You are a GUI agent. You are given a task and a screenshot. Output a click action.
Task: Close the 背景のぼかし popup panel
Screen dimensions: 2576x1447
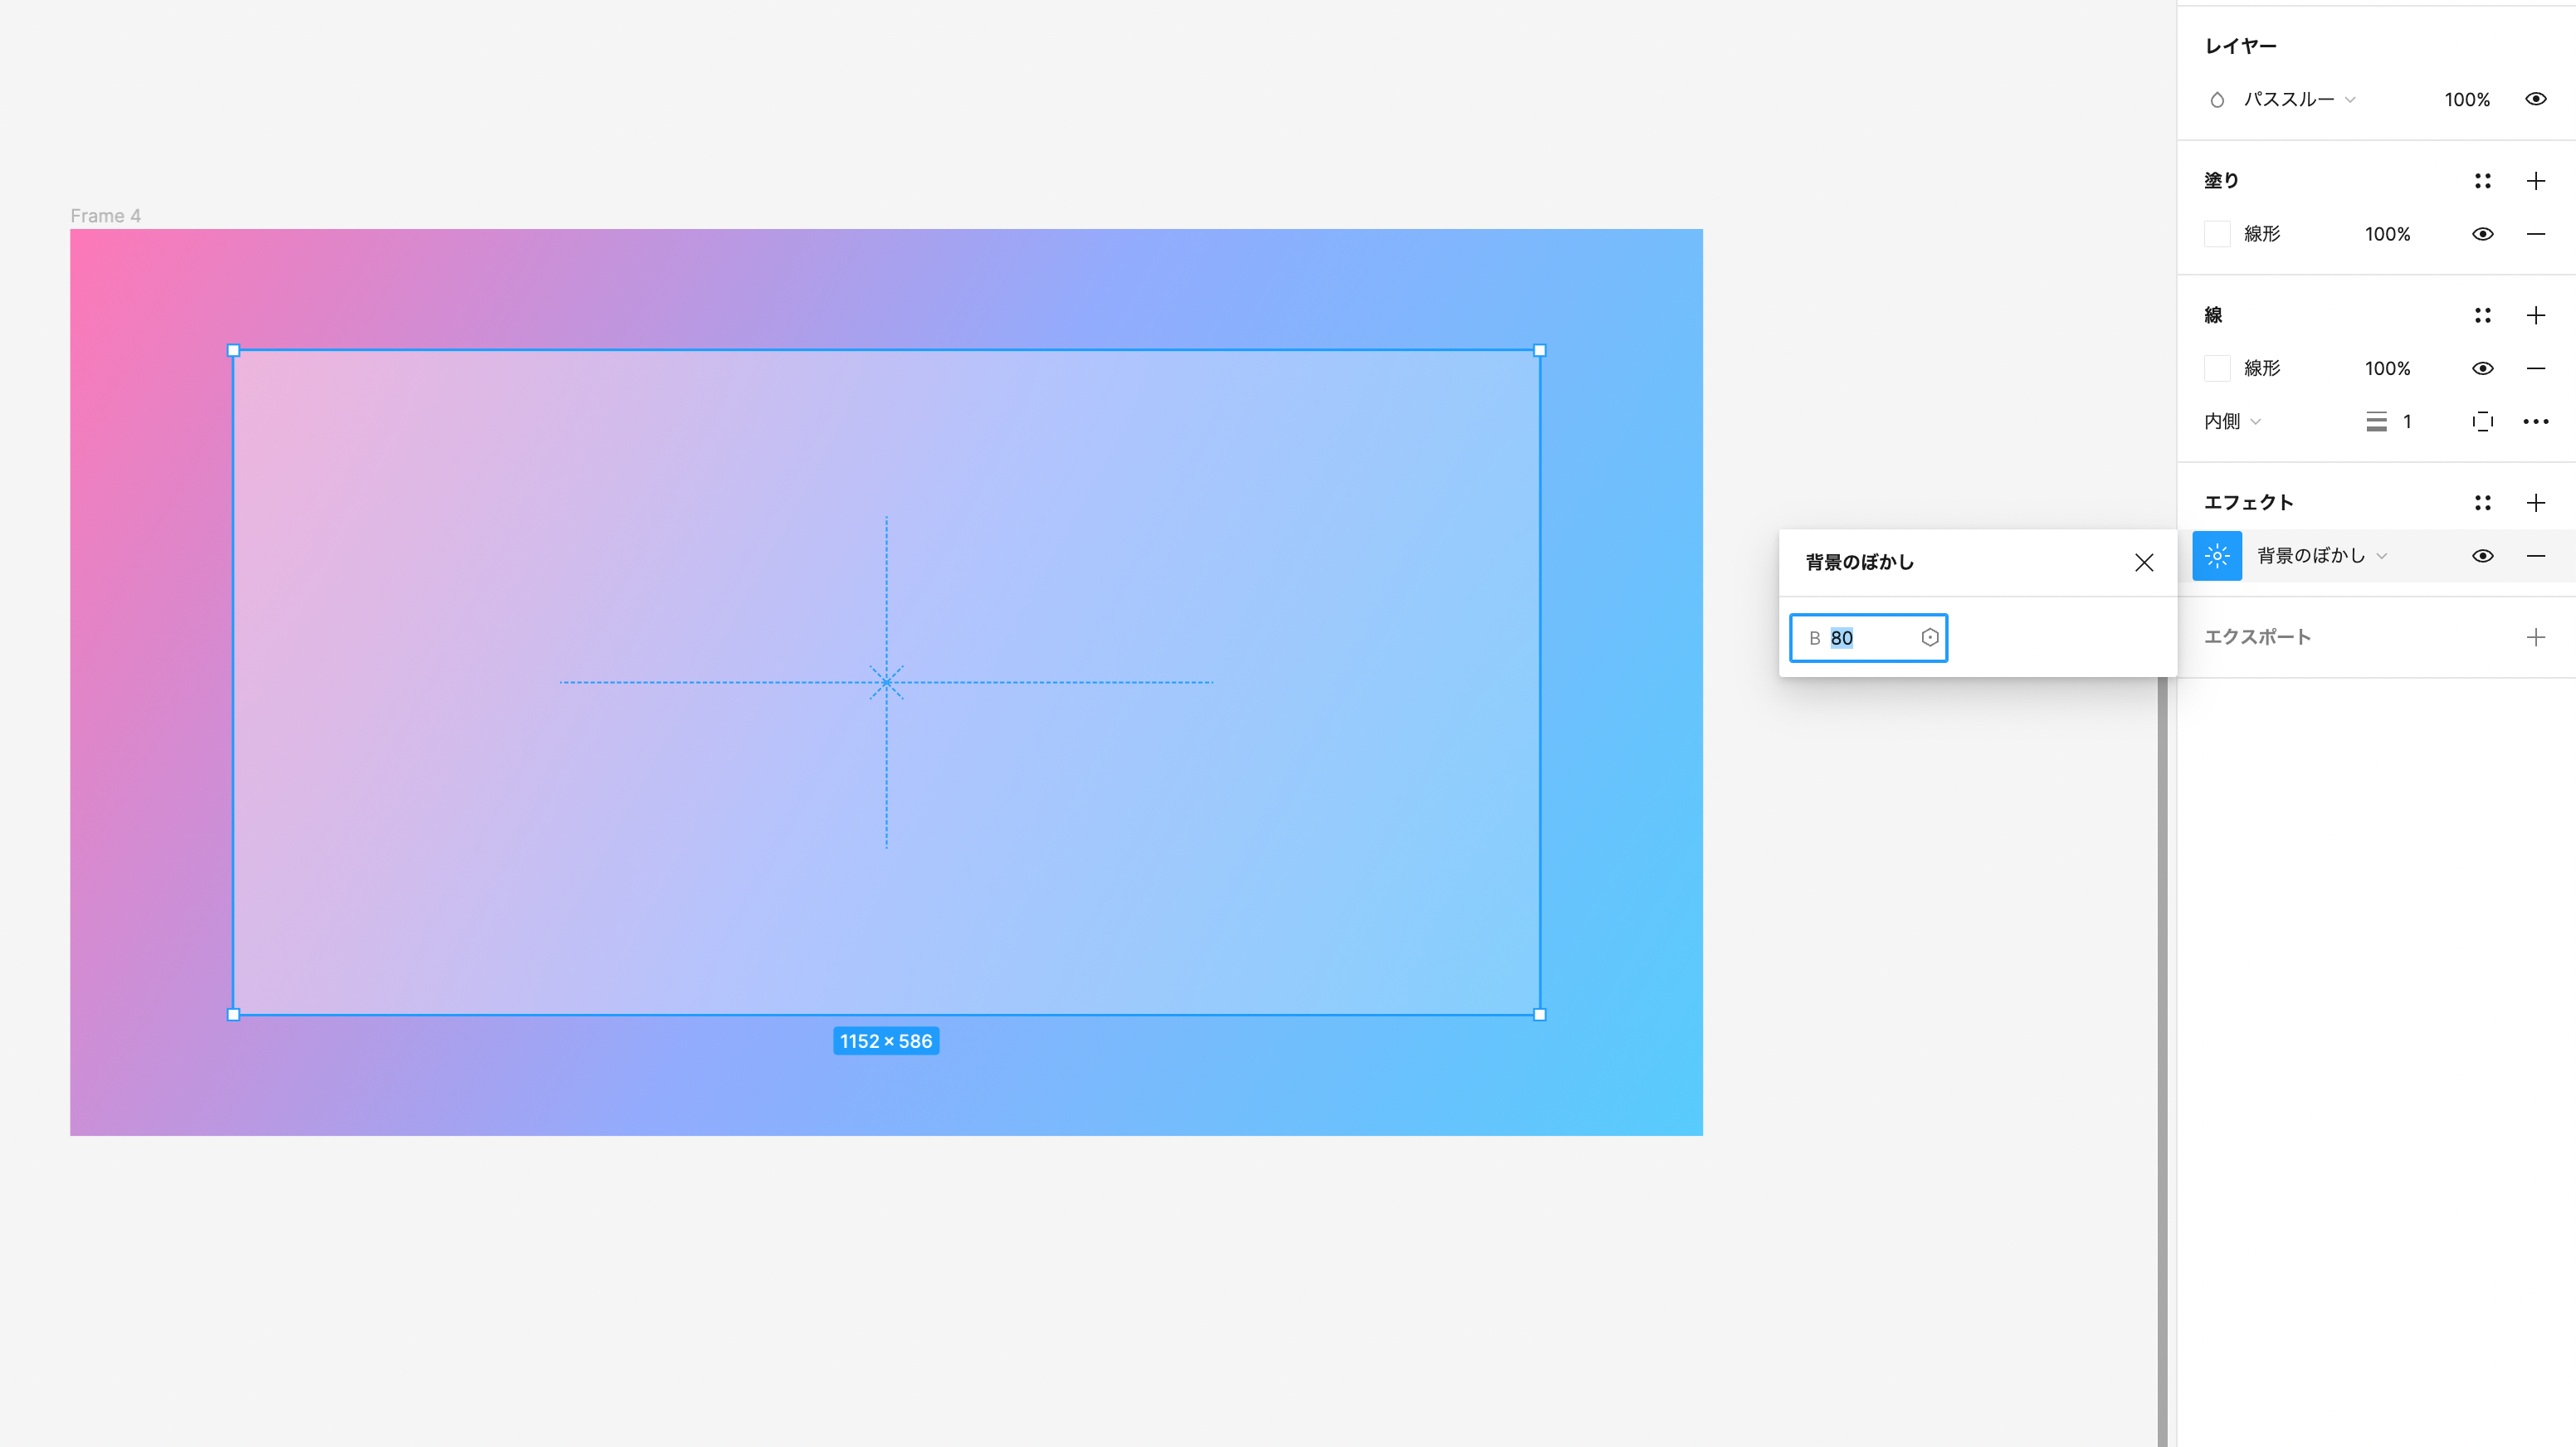click(x=2143, y=563)
